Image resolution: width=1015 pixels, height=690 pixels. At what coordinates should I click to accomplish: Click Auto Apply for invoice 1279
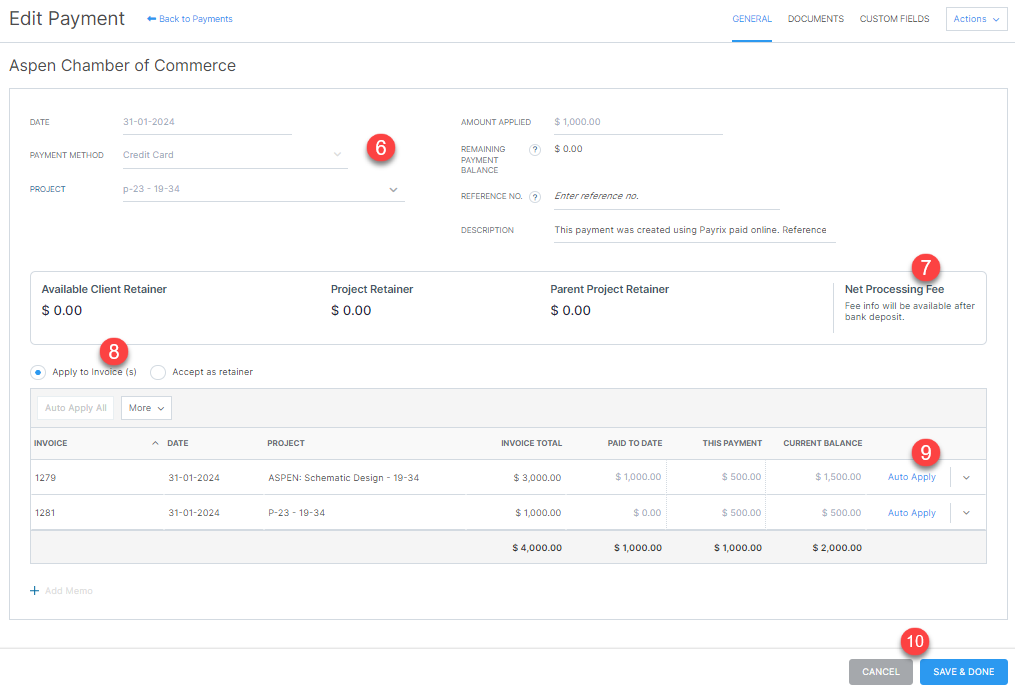click(911, 478)
